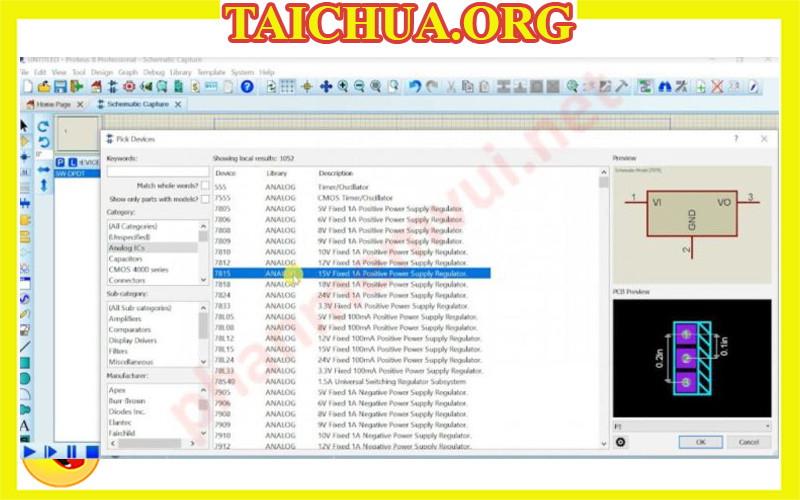Viewport: 800px width, 500px height.
Task: Click the OK button
Action: tap(700, 441)
